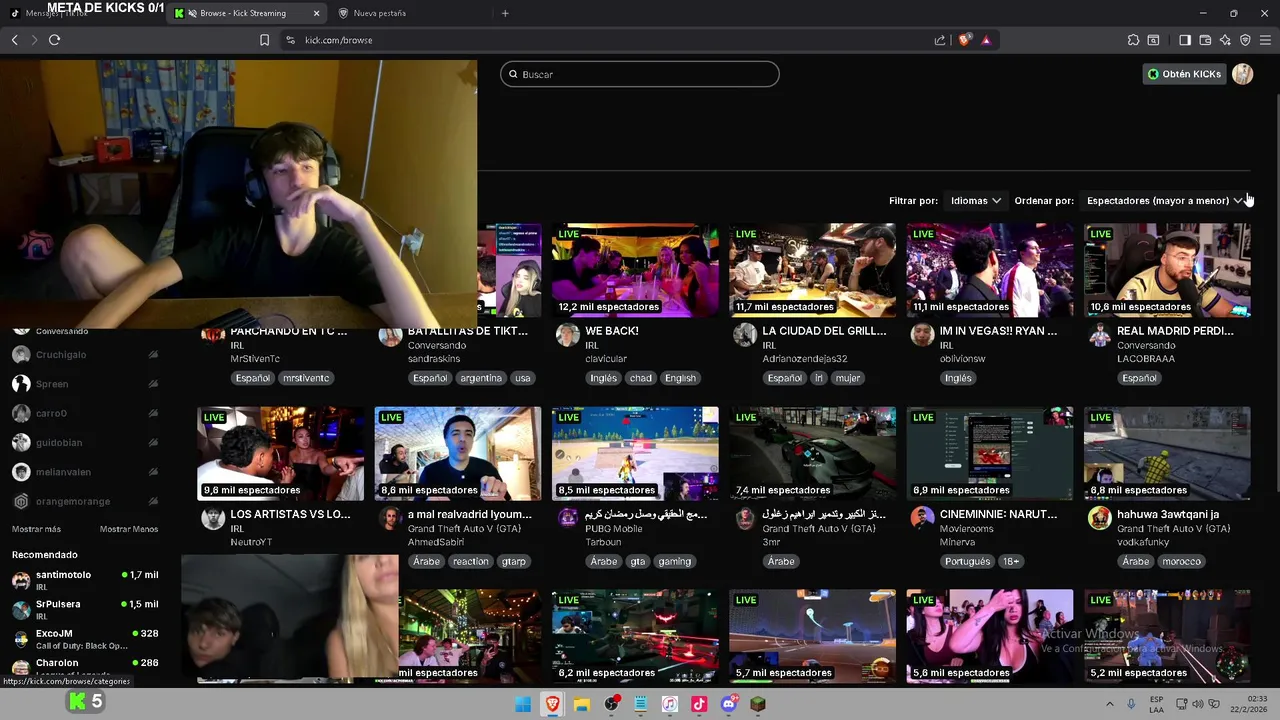
Task: Open the Minecraft block icon in the taskbar
Action: coord(758,704)
